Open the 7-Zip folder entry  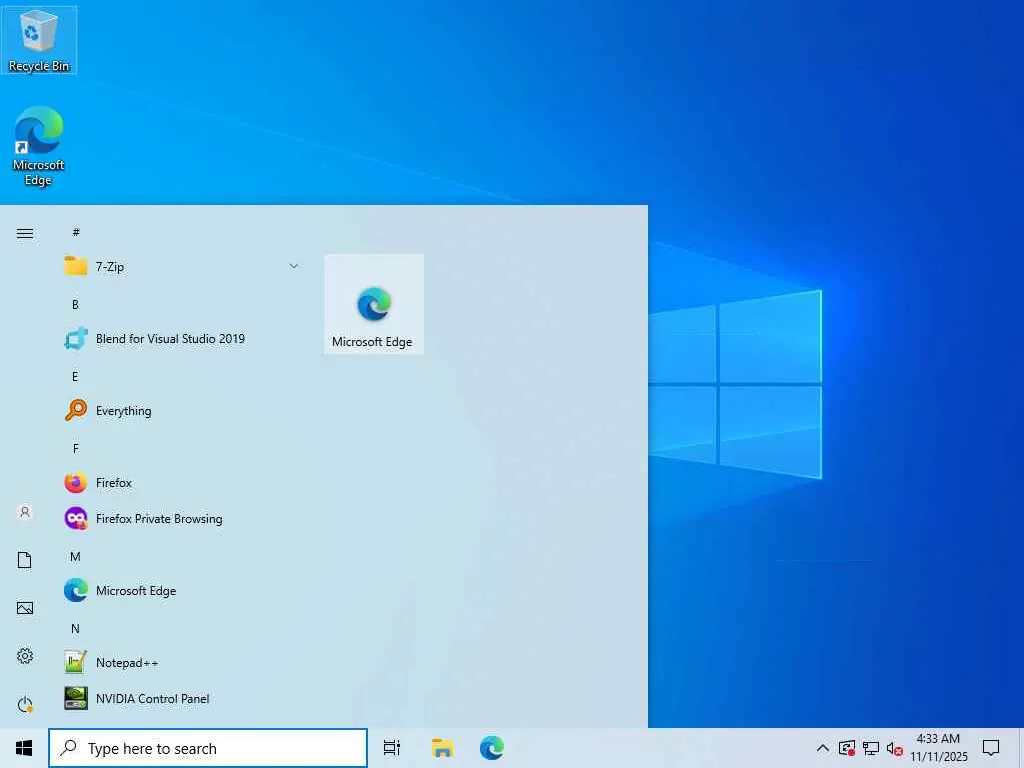182,266
